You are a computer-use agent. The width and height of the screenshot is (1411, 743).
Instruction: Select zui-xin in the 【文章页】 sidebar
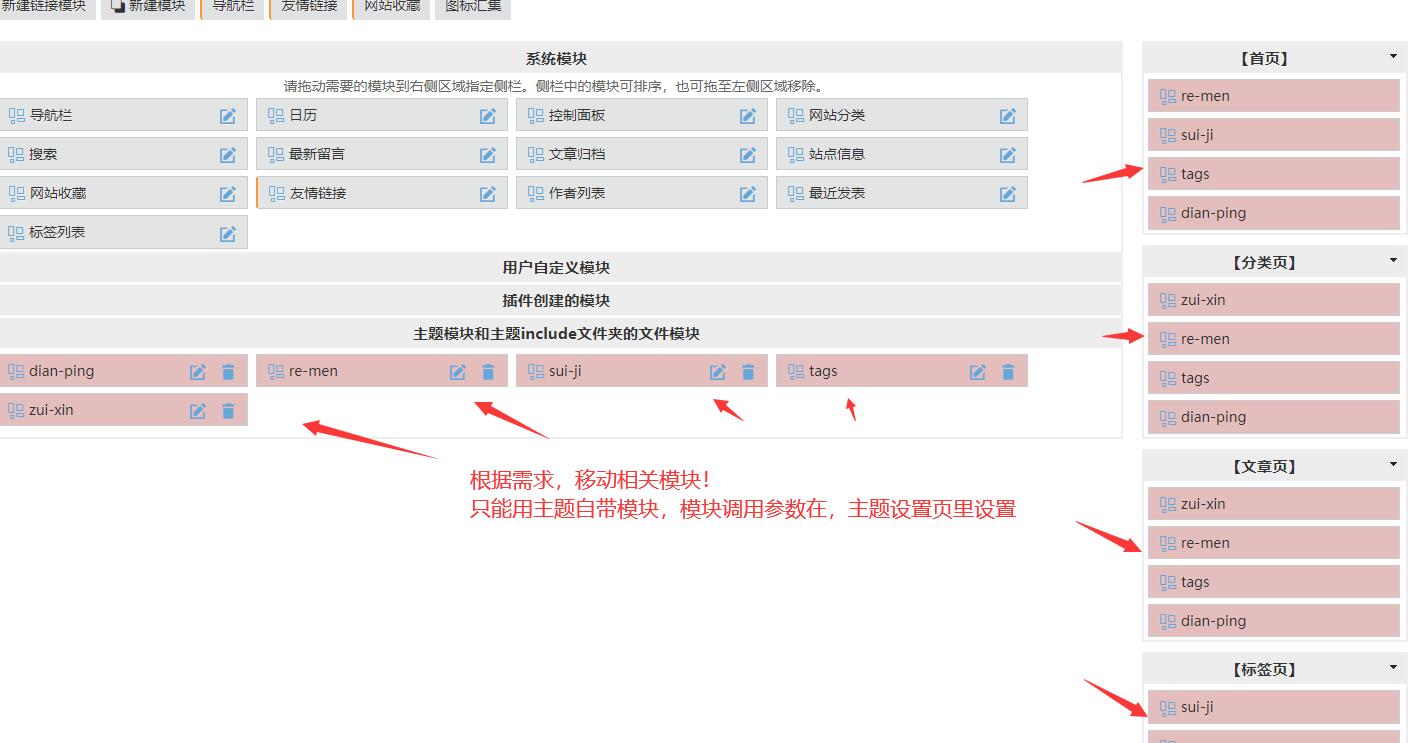pyautogui.click(x=1274, y=504)
